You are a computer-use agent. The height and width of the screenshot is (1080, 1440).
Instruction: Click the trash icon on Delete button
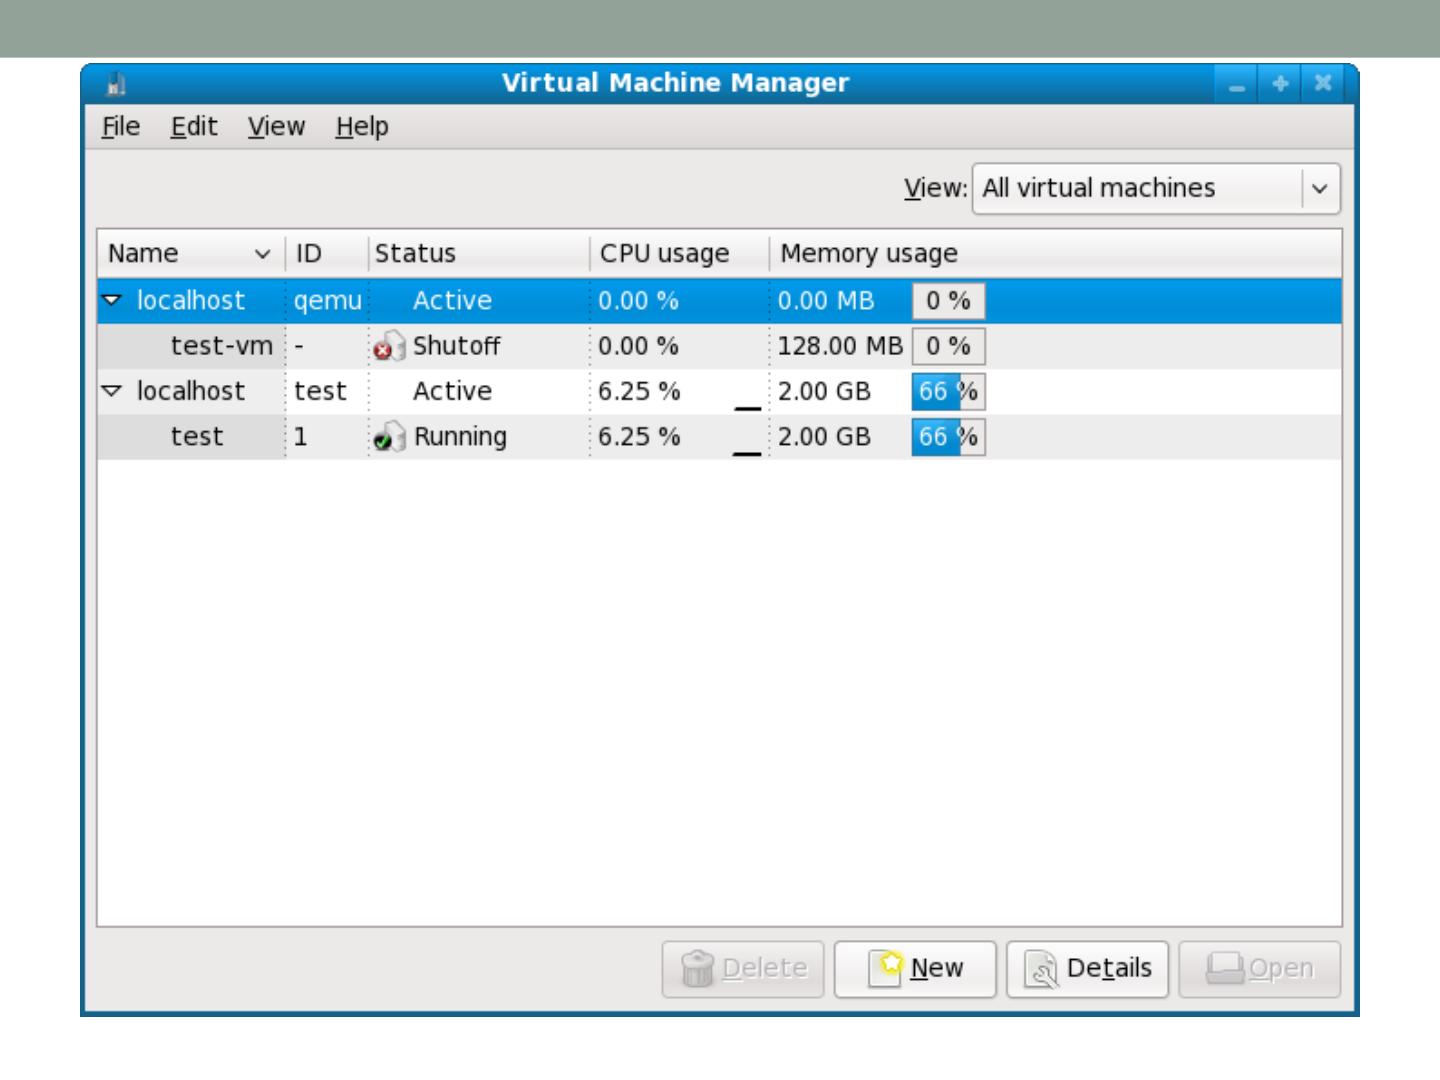coord(696,969)
